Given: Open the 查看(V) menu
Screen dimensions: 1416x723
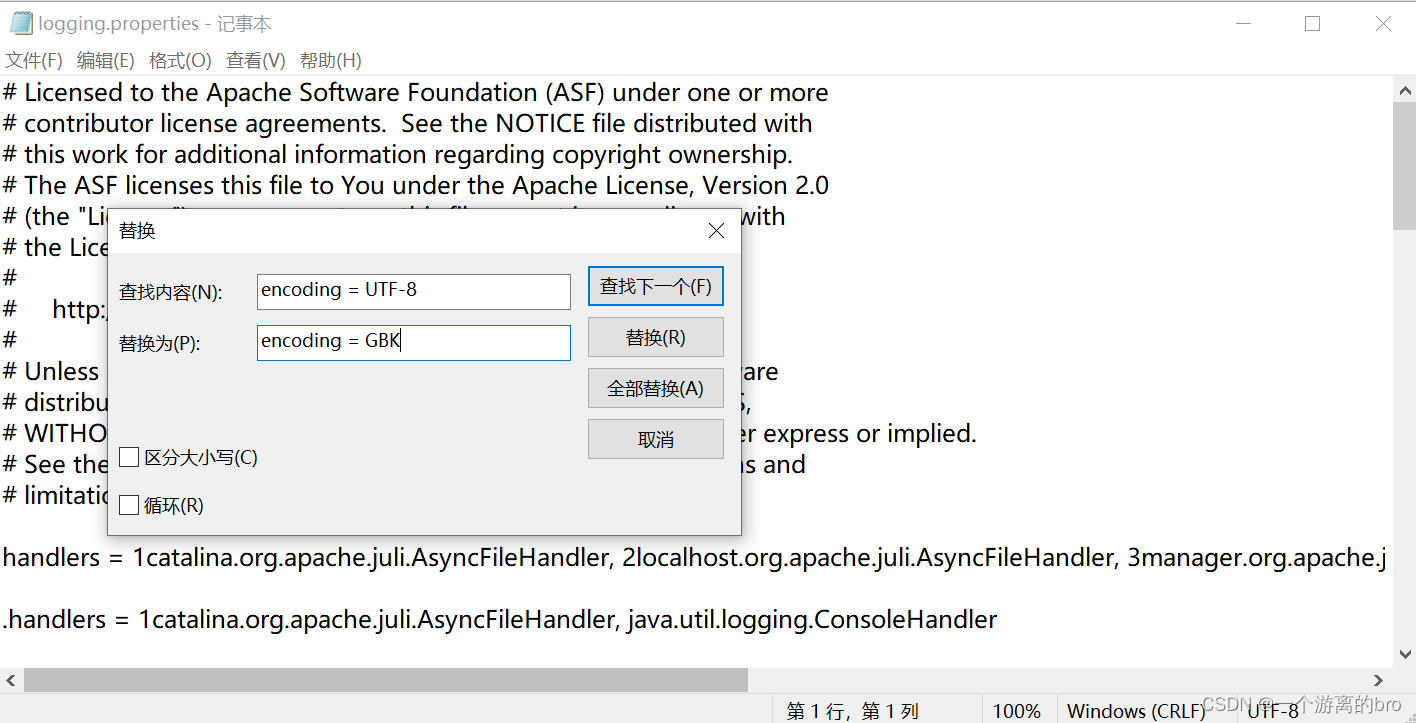Looking at the screenshot, I should coord(254,60).
